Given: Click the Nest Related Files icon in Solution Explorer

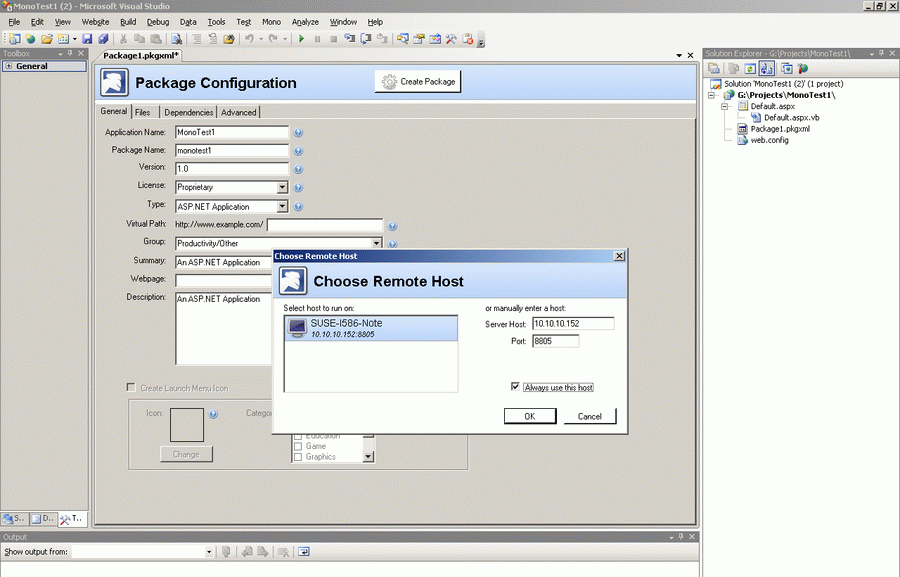Looking at the screenshot, I should pyautogui.click(x=766, y=68).
